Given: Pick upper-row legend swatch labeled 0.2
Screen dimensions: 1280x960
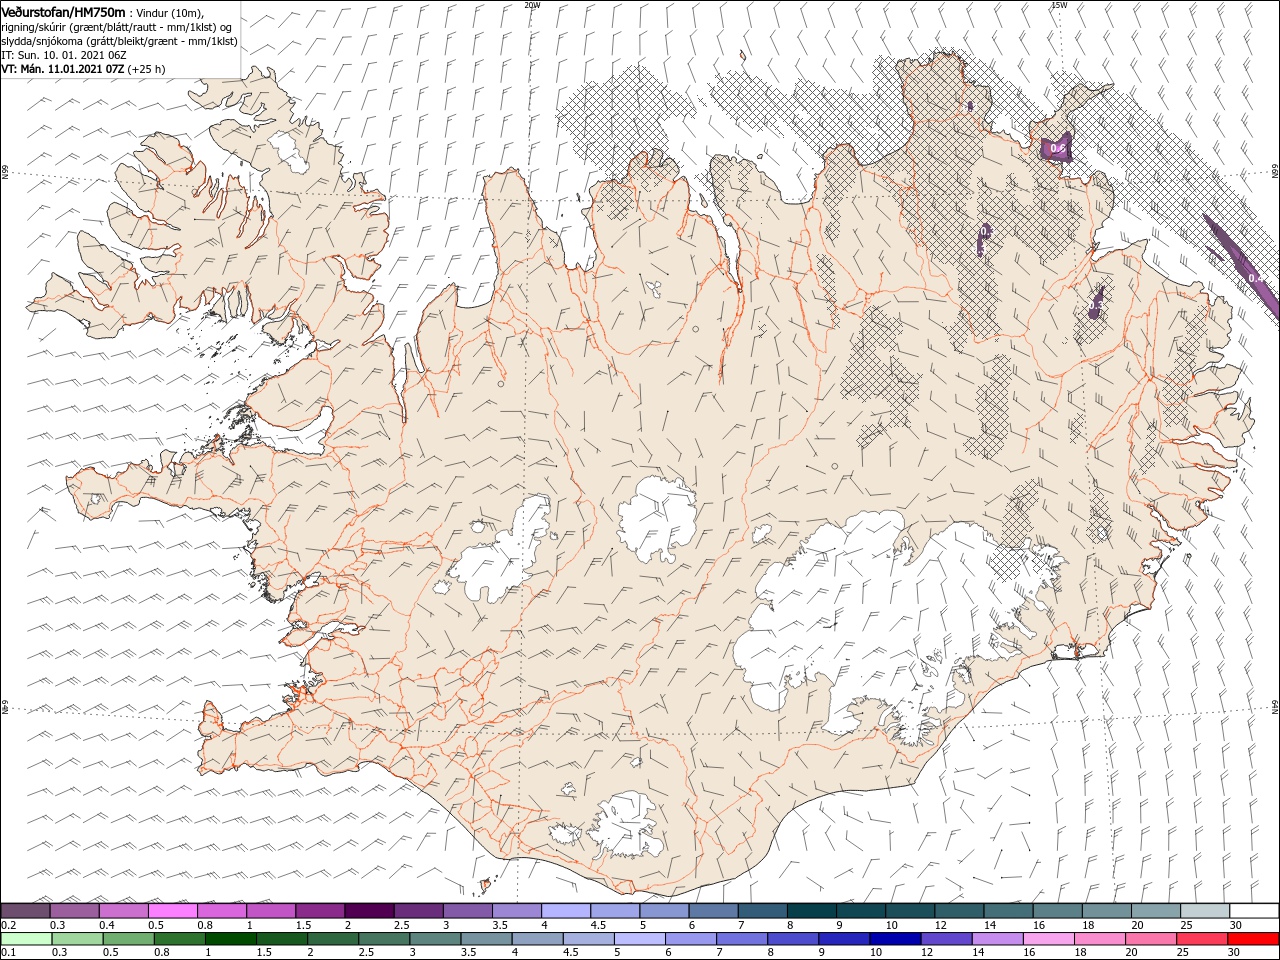Looking at the screenshot, I should (x=26, y=910).
